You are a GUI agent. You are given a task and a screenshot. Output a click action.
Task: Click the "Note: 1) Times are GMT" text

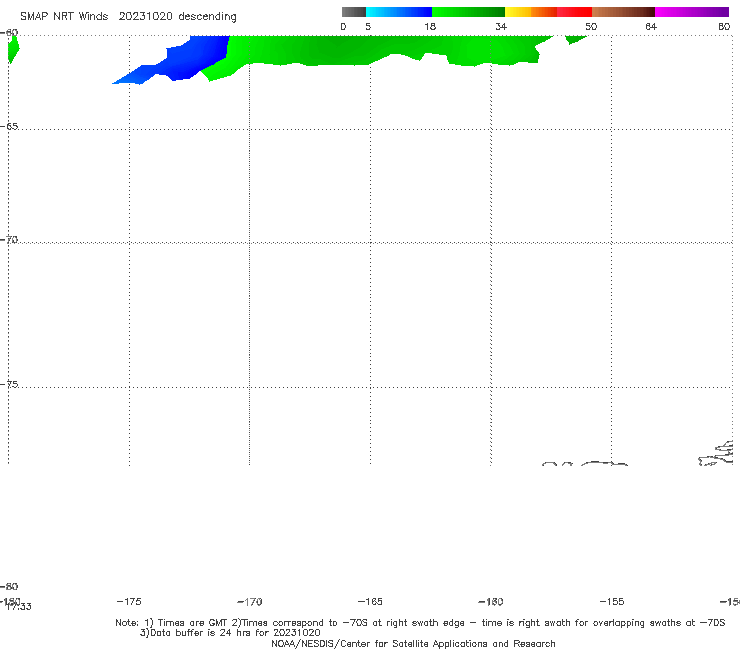pos(172,623)
